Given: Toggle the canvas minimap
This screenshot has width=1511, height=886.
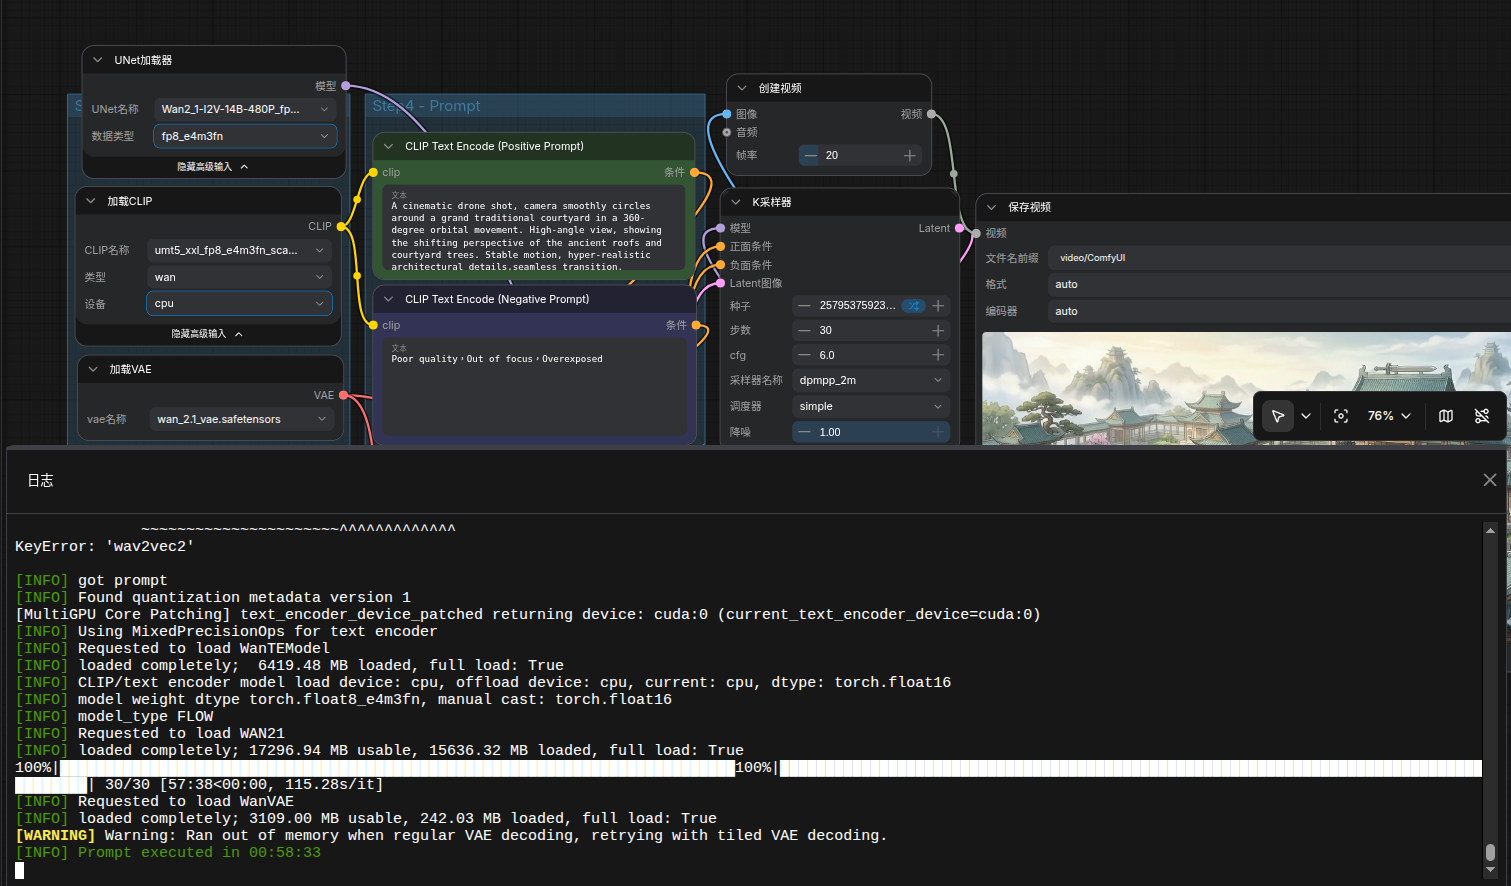Looking at the screenshot, I should tap(1446, 416).
